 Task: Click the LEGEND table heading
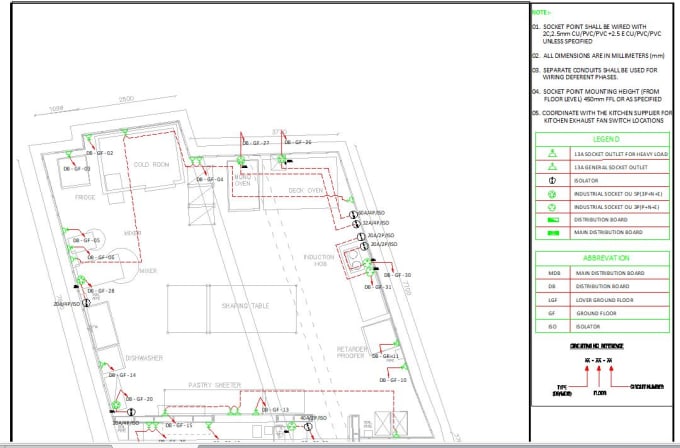(x=606, y=139)
